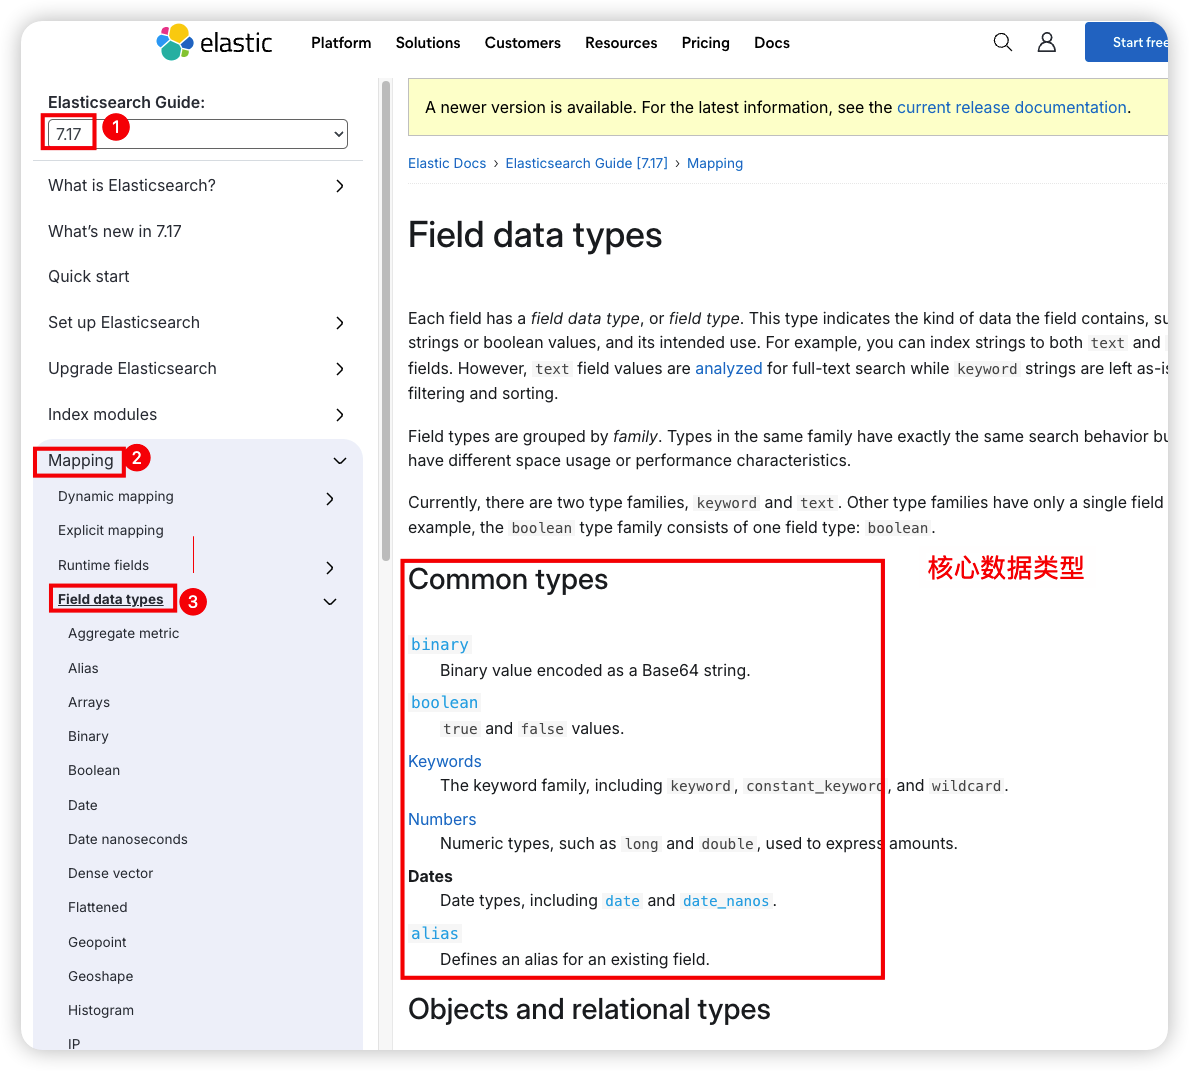The height and width of the screenshot is (1071, 1189).
Task: Collapse the Field data types chevron
Action: click(x=330, y=601)
